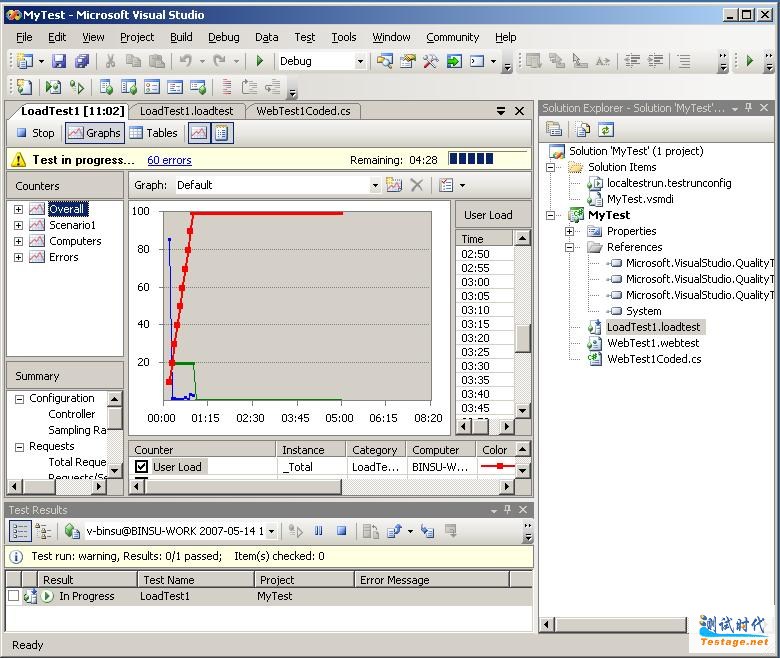Delete the graph using the X icon

point(417,185)
